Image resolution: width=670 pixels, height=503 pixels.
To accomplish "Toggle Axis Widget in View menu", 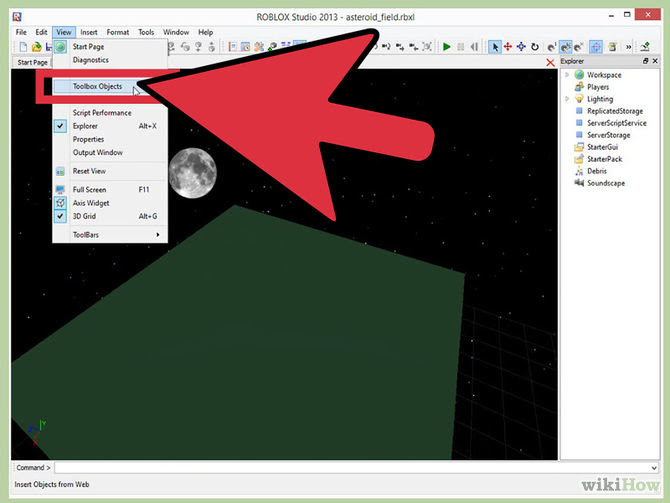I will coord(110,203).
